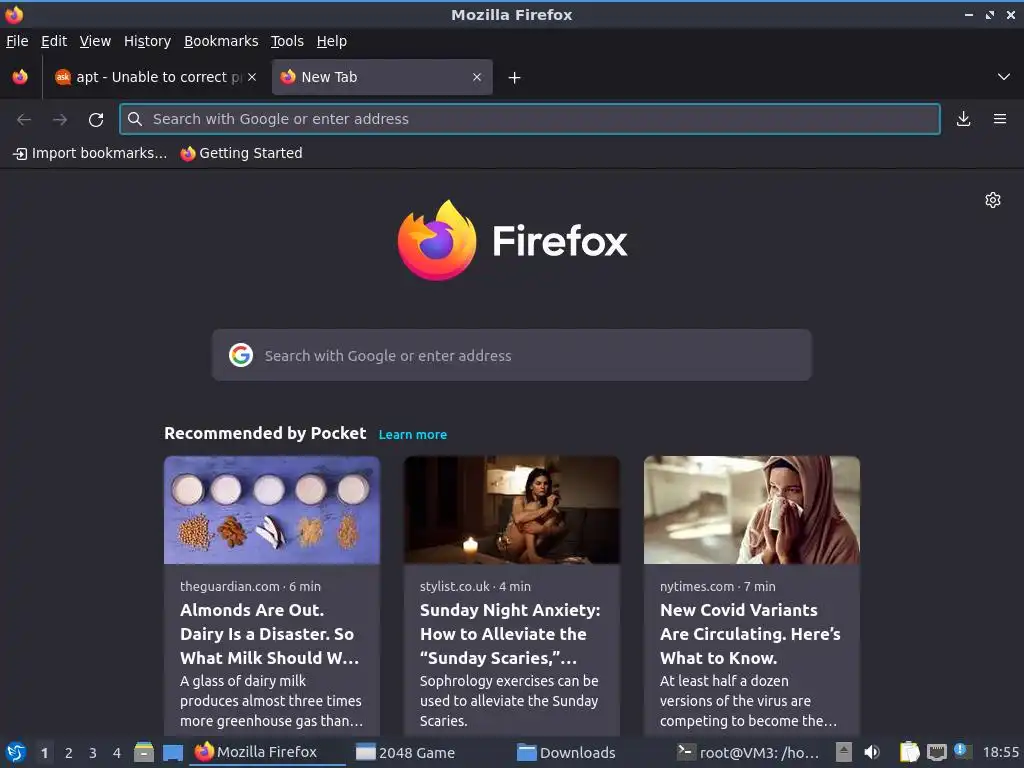Viewport: 1024px width, 768px height.
Task: Open the Bookmarks menu
Action: click(221, 41)
